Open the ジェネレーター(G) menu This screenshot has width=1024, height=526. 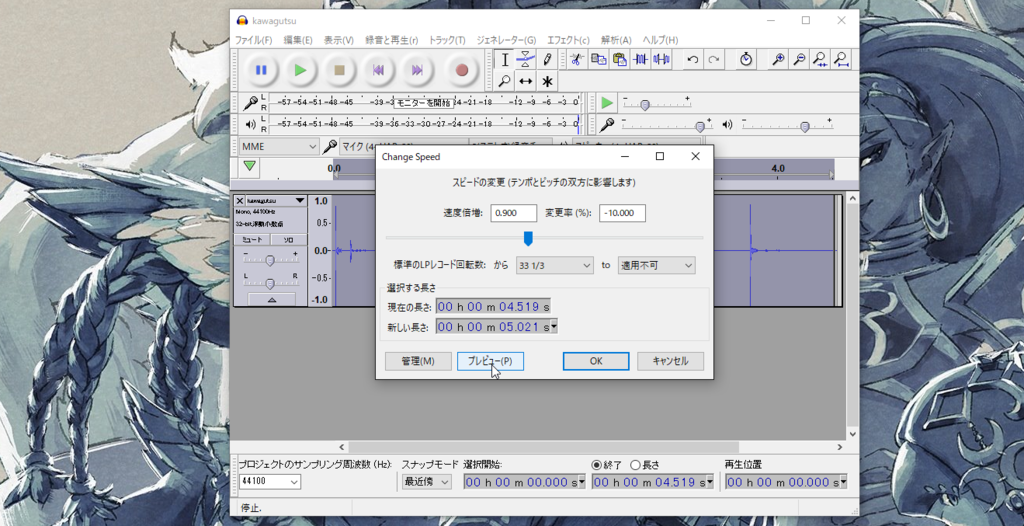(506, 40)
